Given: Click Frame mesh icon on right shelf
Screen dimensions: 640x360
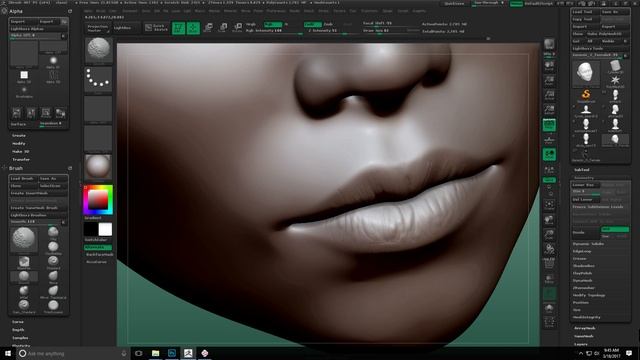Looking at the screenshot, I should point(549,204).
